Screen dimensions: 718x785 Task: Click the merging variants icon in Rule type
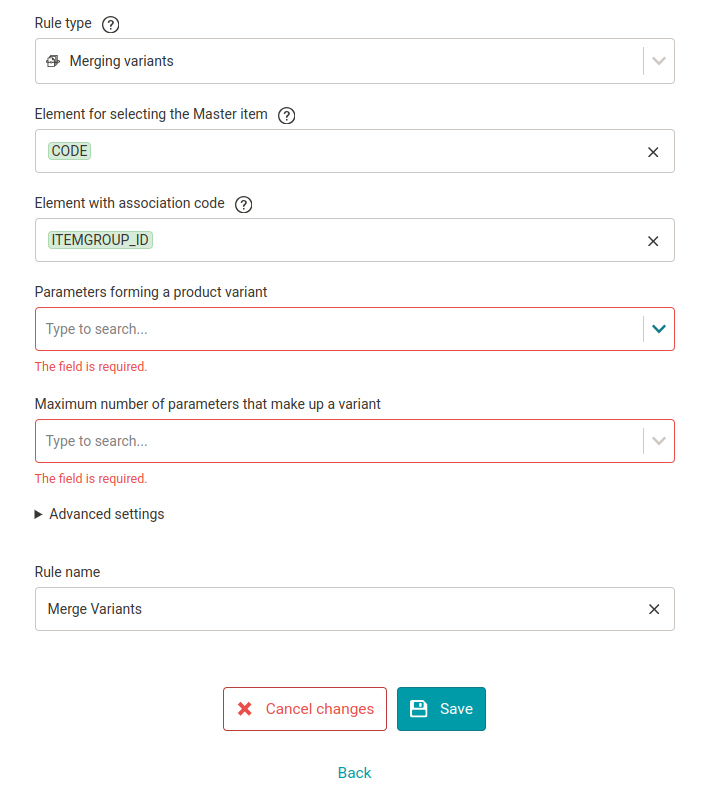53,61
